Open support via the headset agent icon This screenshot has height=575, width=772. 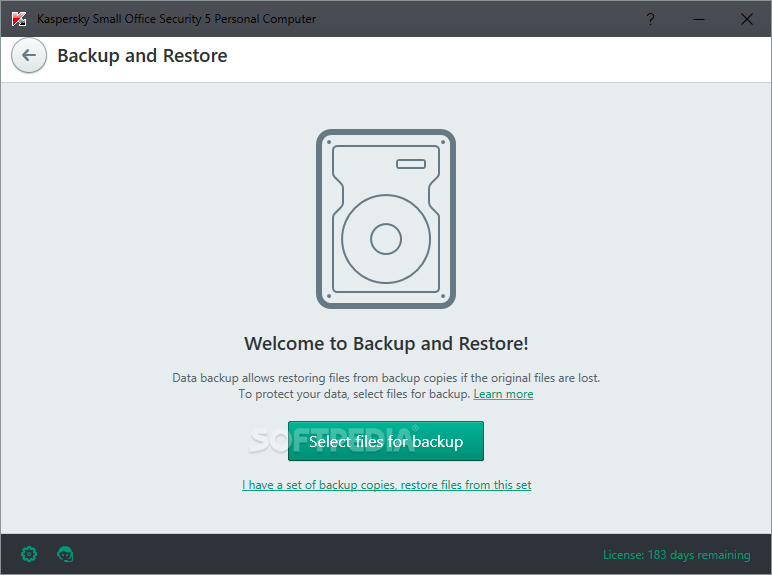click(65, 554)
